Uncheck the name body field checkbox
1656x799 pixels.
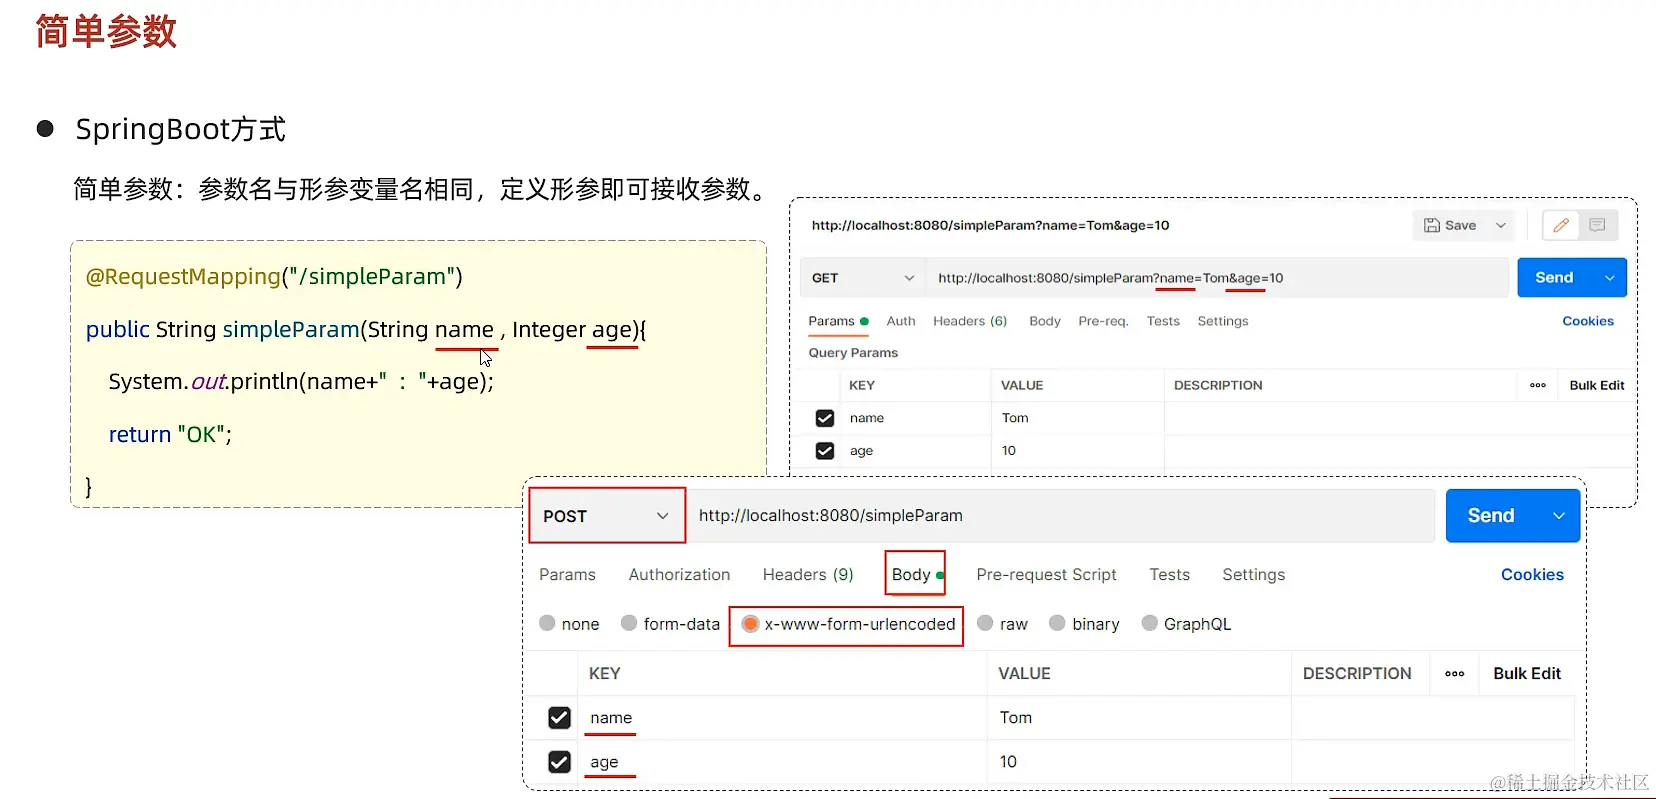(559, 718)
